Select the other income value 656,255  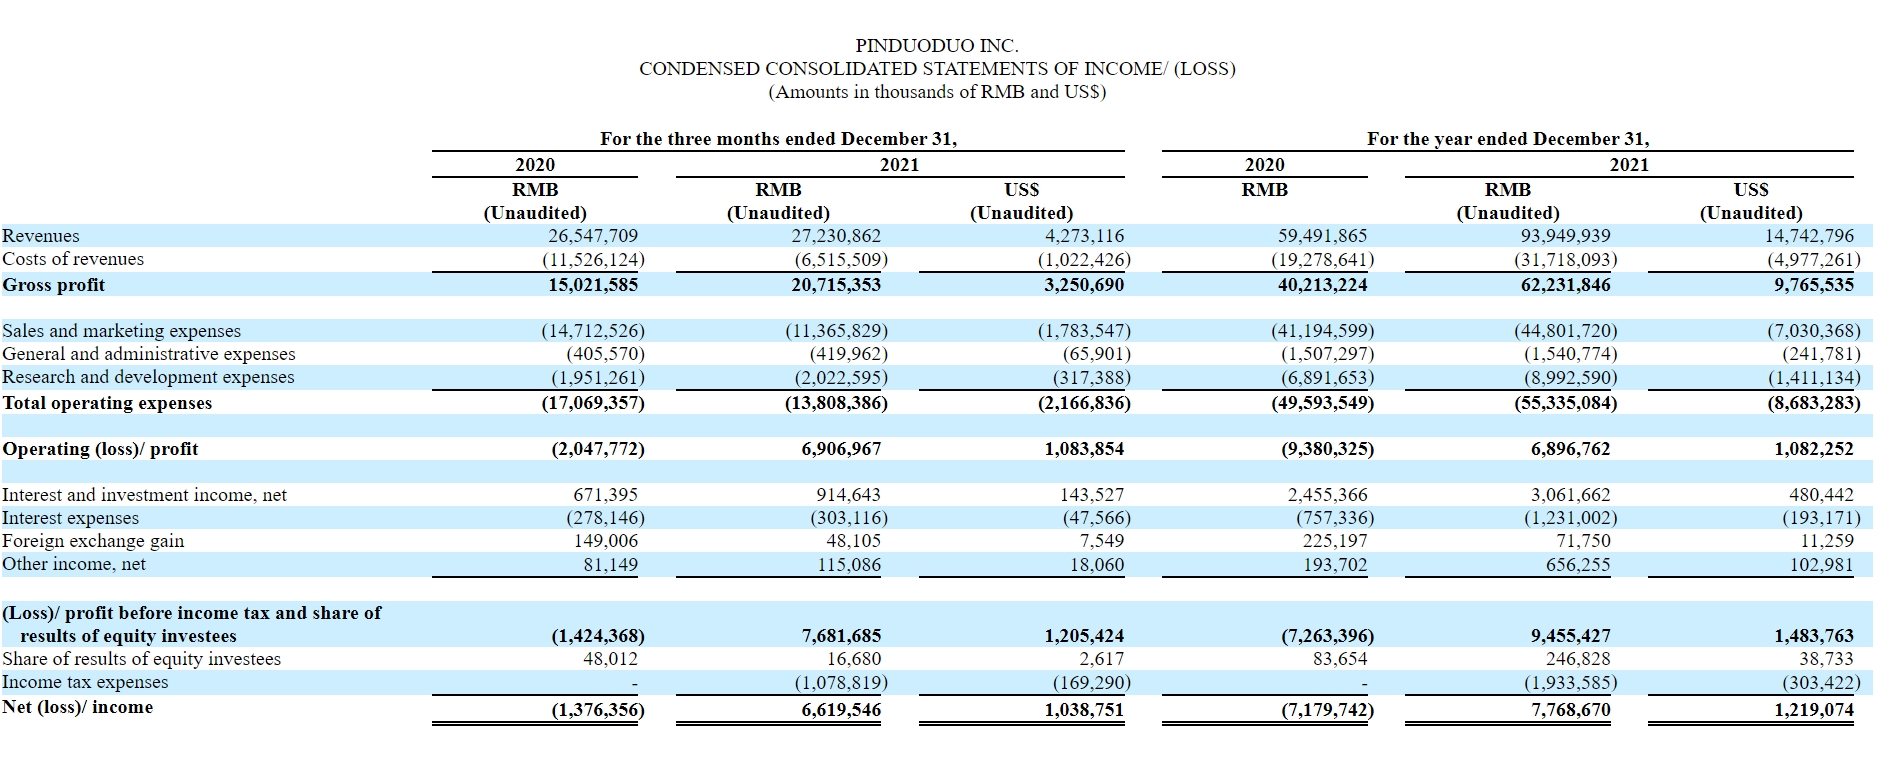1579,564
